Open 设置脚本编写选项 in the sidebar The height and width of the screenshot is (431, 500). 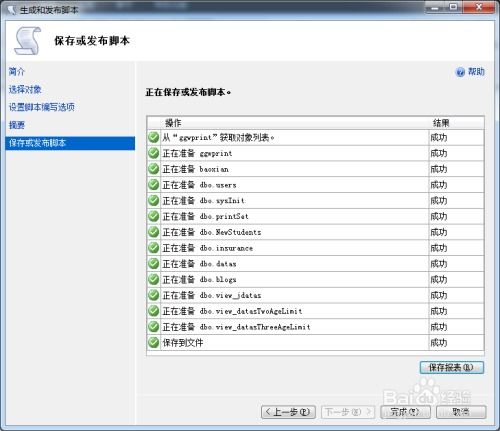[42, 107]
